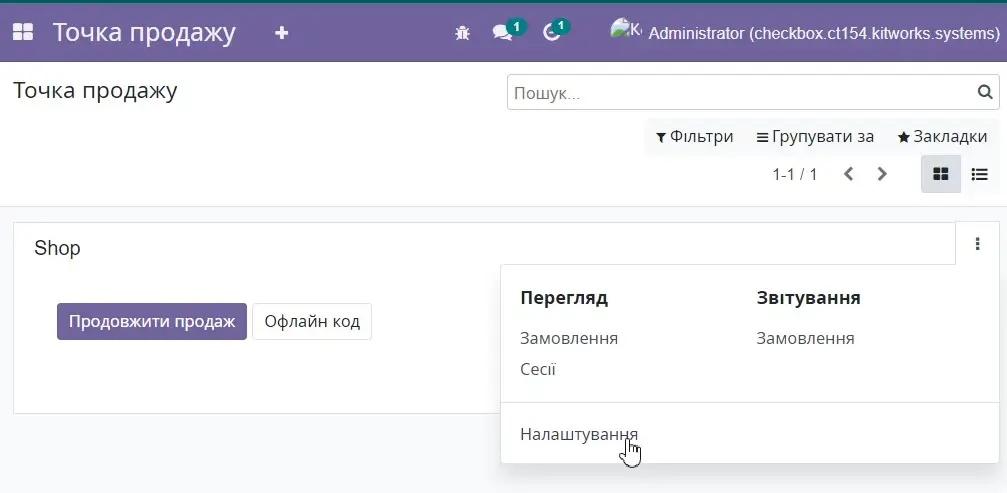Select Налаштування in the card menu
Image resolution: width=1007 pixels, height=493 pixels.
[579, 434]
